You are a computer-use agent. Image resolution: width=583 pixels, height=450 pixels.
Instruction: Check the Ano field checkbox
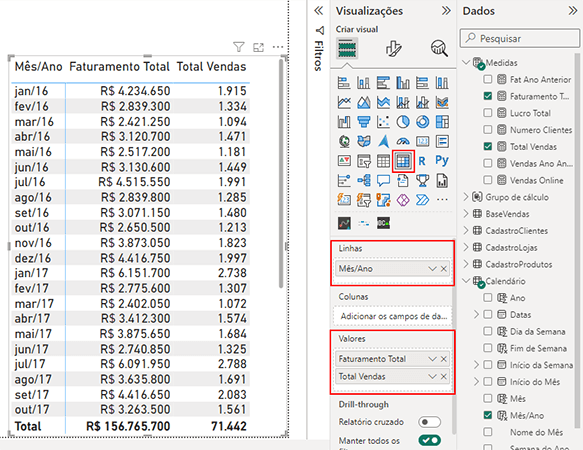click(487, 298)
